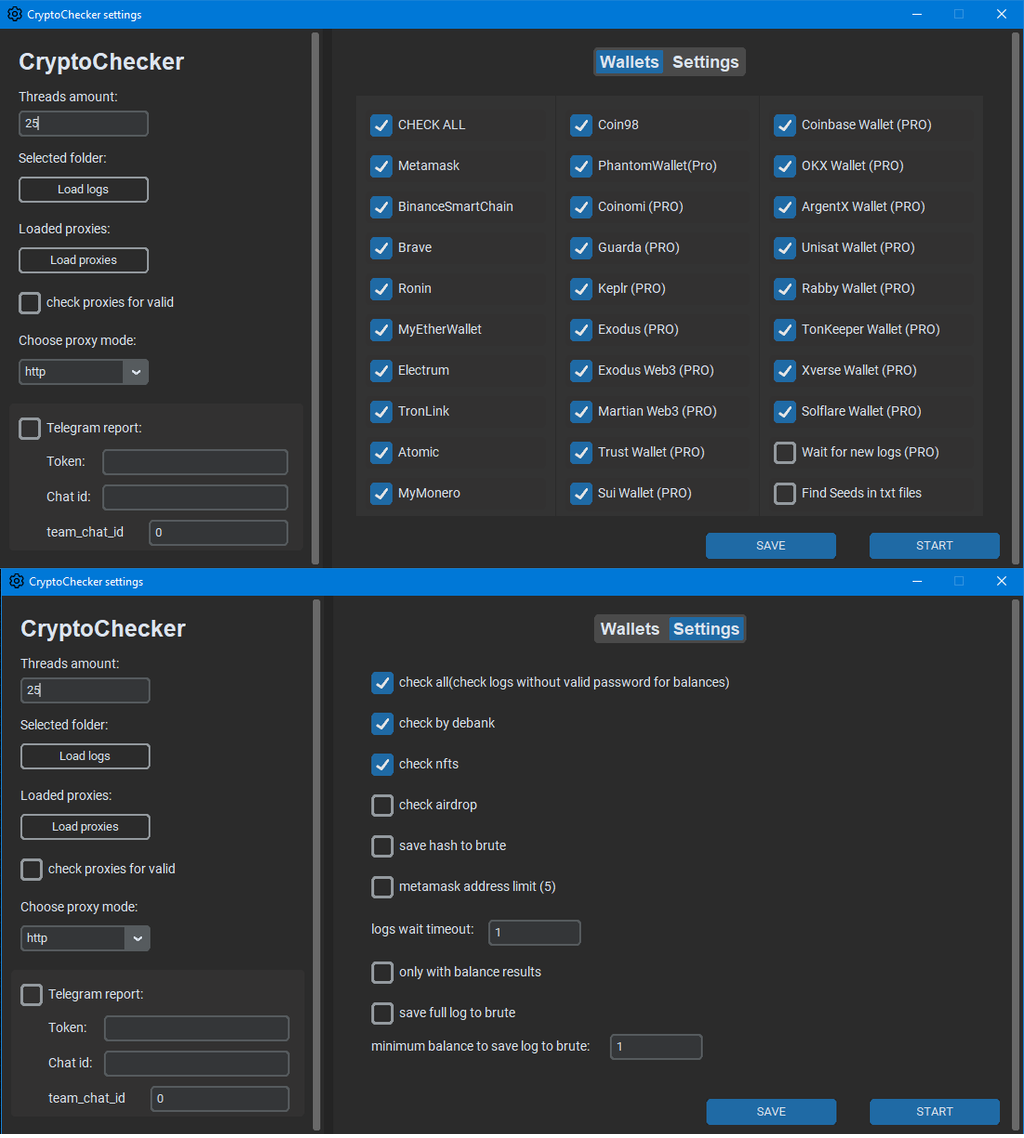Screen dimensions: 1024x1138
Task: Uncheck the 'check by debank' option
Action: click(382, 723)
